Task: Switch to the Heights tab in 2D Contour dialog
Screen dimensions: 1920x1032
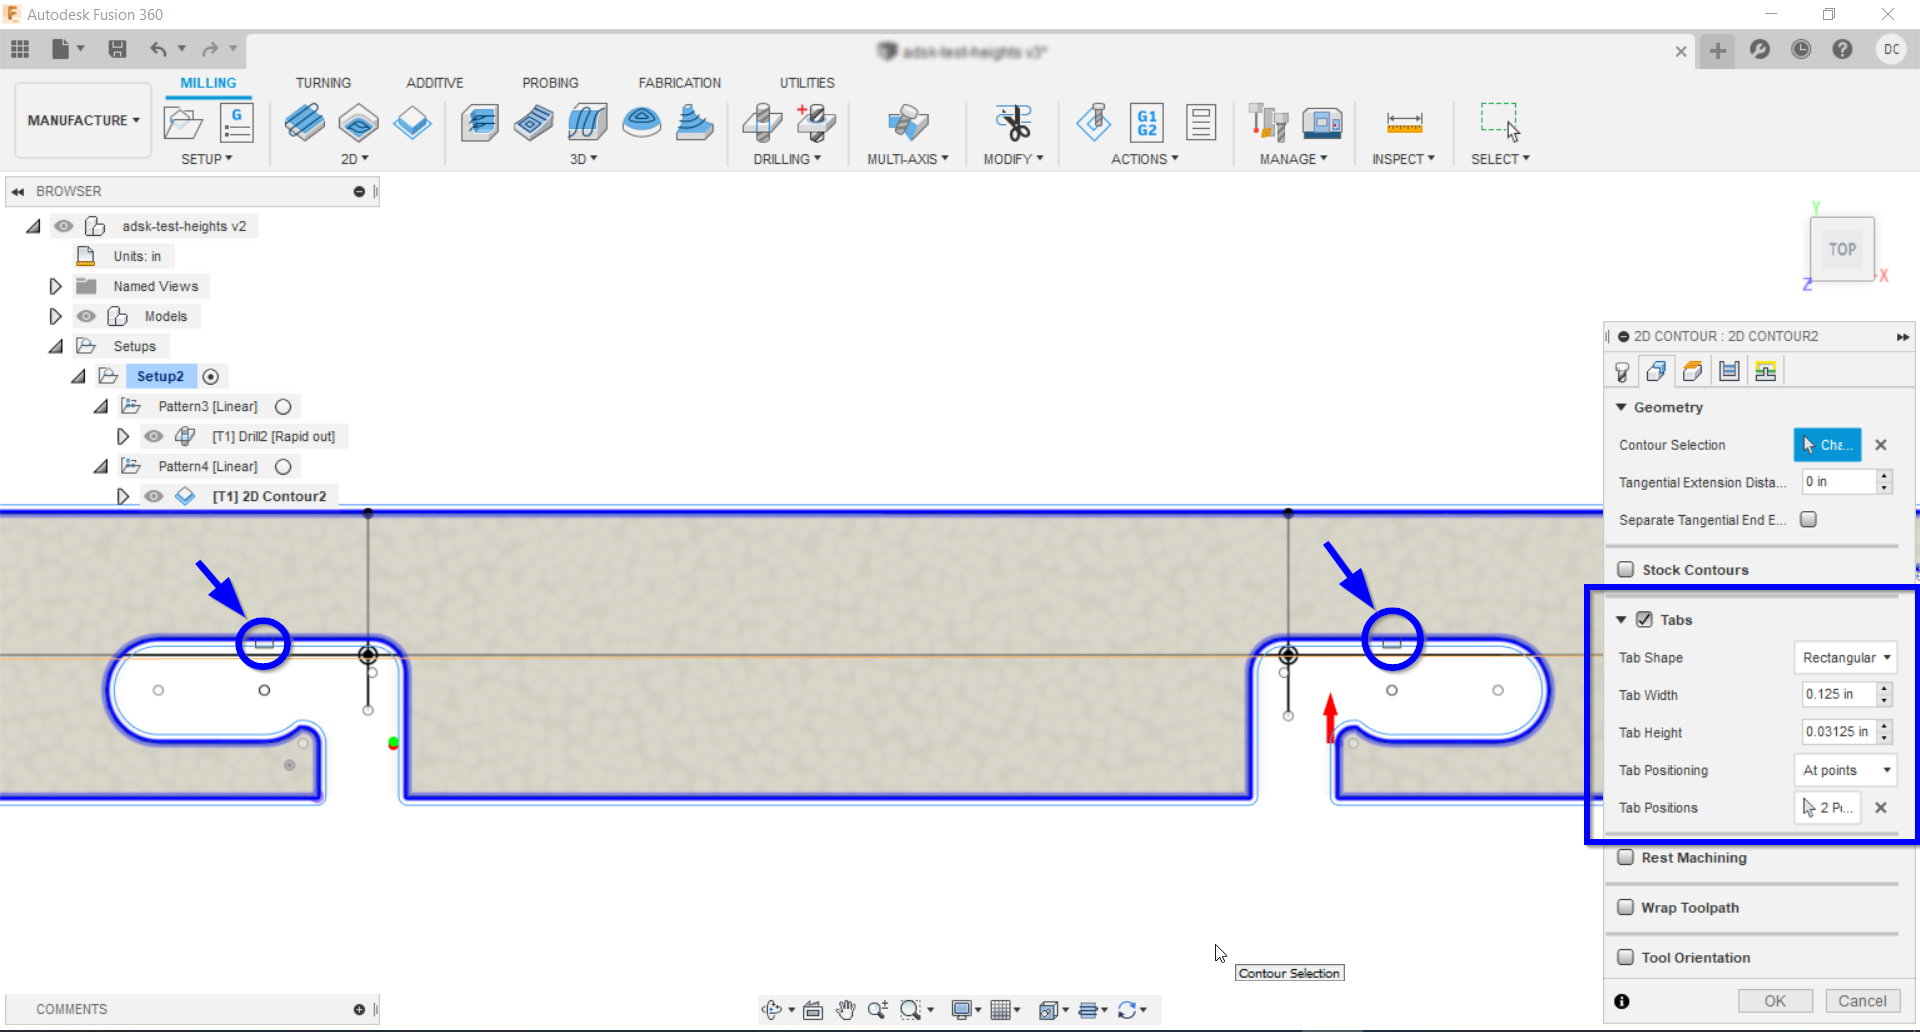Action: [x=1693, y=370]
